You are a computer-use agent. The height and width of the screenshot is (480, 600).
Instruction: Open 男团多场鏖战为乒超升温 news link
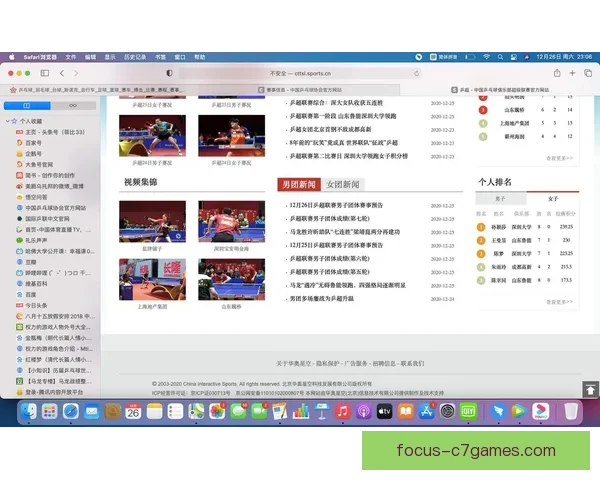click(x=321, y=299)
